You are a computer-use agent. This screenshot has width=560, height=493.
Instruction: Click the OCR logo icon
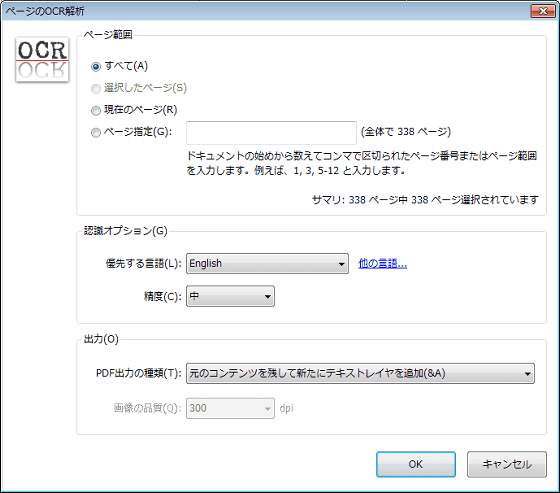[42, 60]
